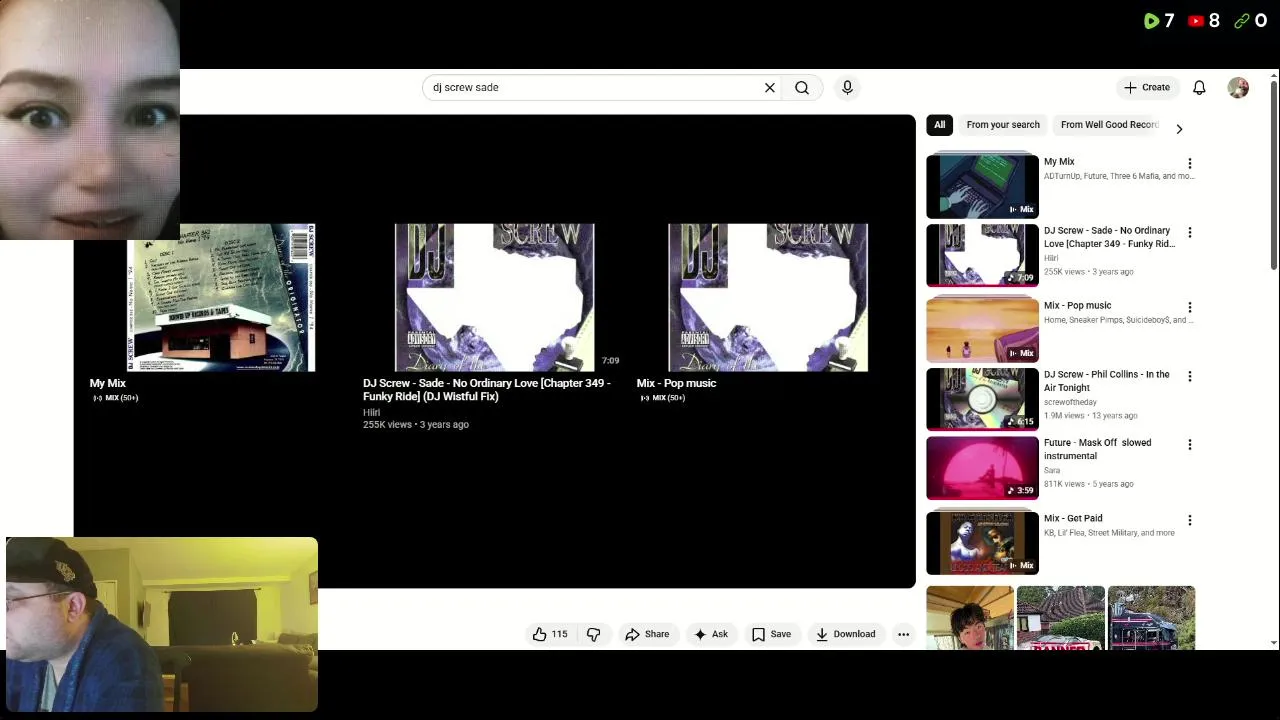Click the end-screen 'Mix - Pop music' thumbnail in the player

[768, 297]
